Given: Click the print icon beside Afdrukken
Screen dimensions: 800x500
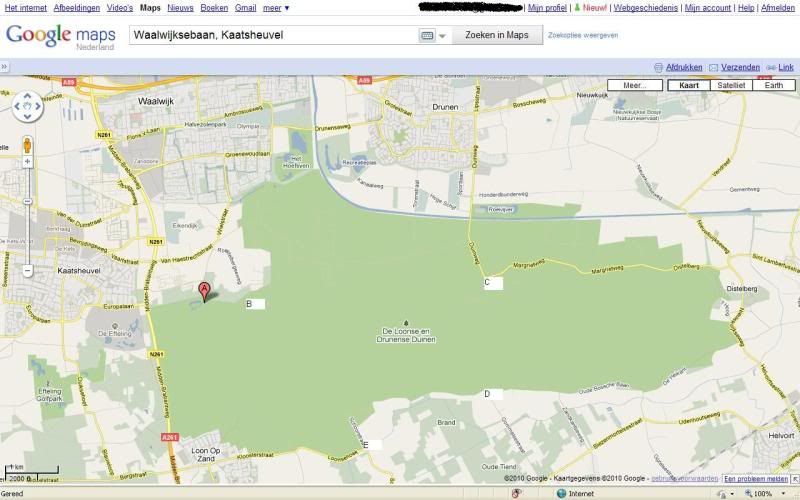Looking at the screenshot, I should pos(658,67).
